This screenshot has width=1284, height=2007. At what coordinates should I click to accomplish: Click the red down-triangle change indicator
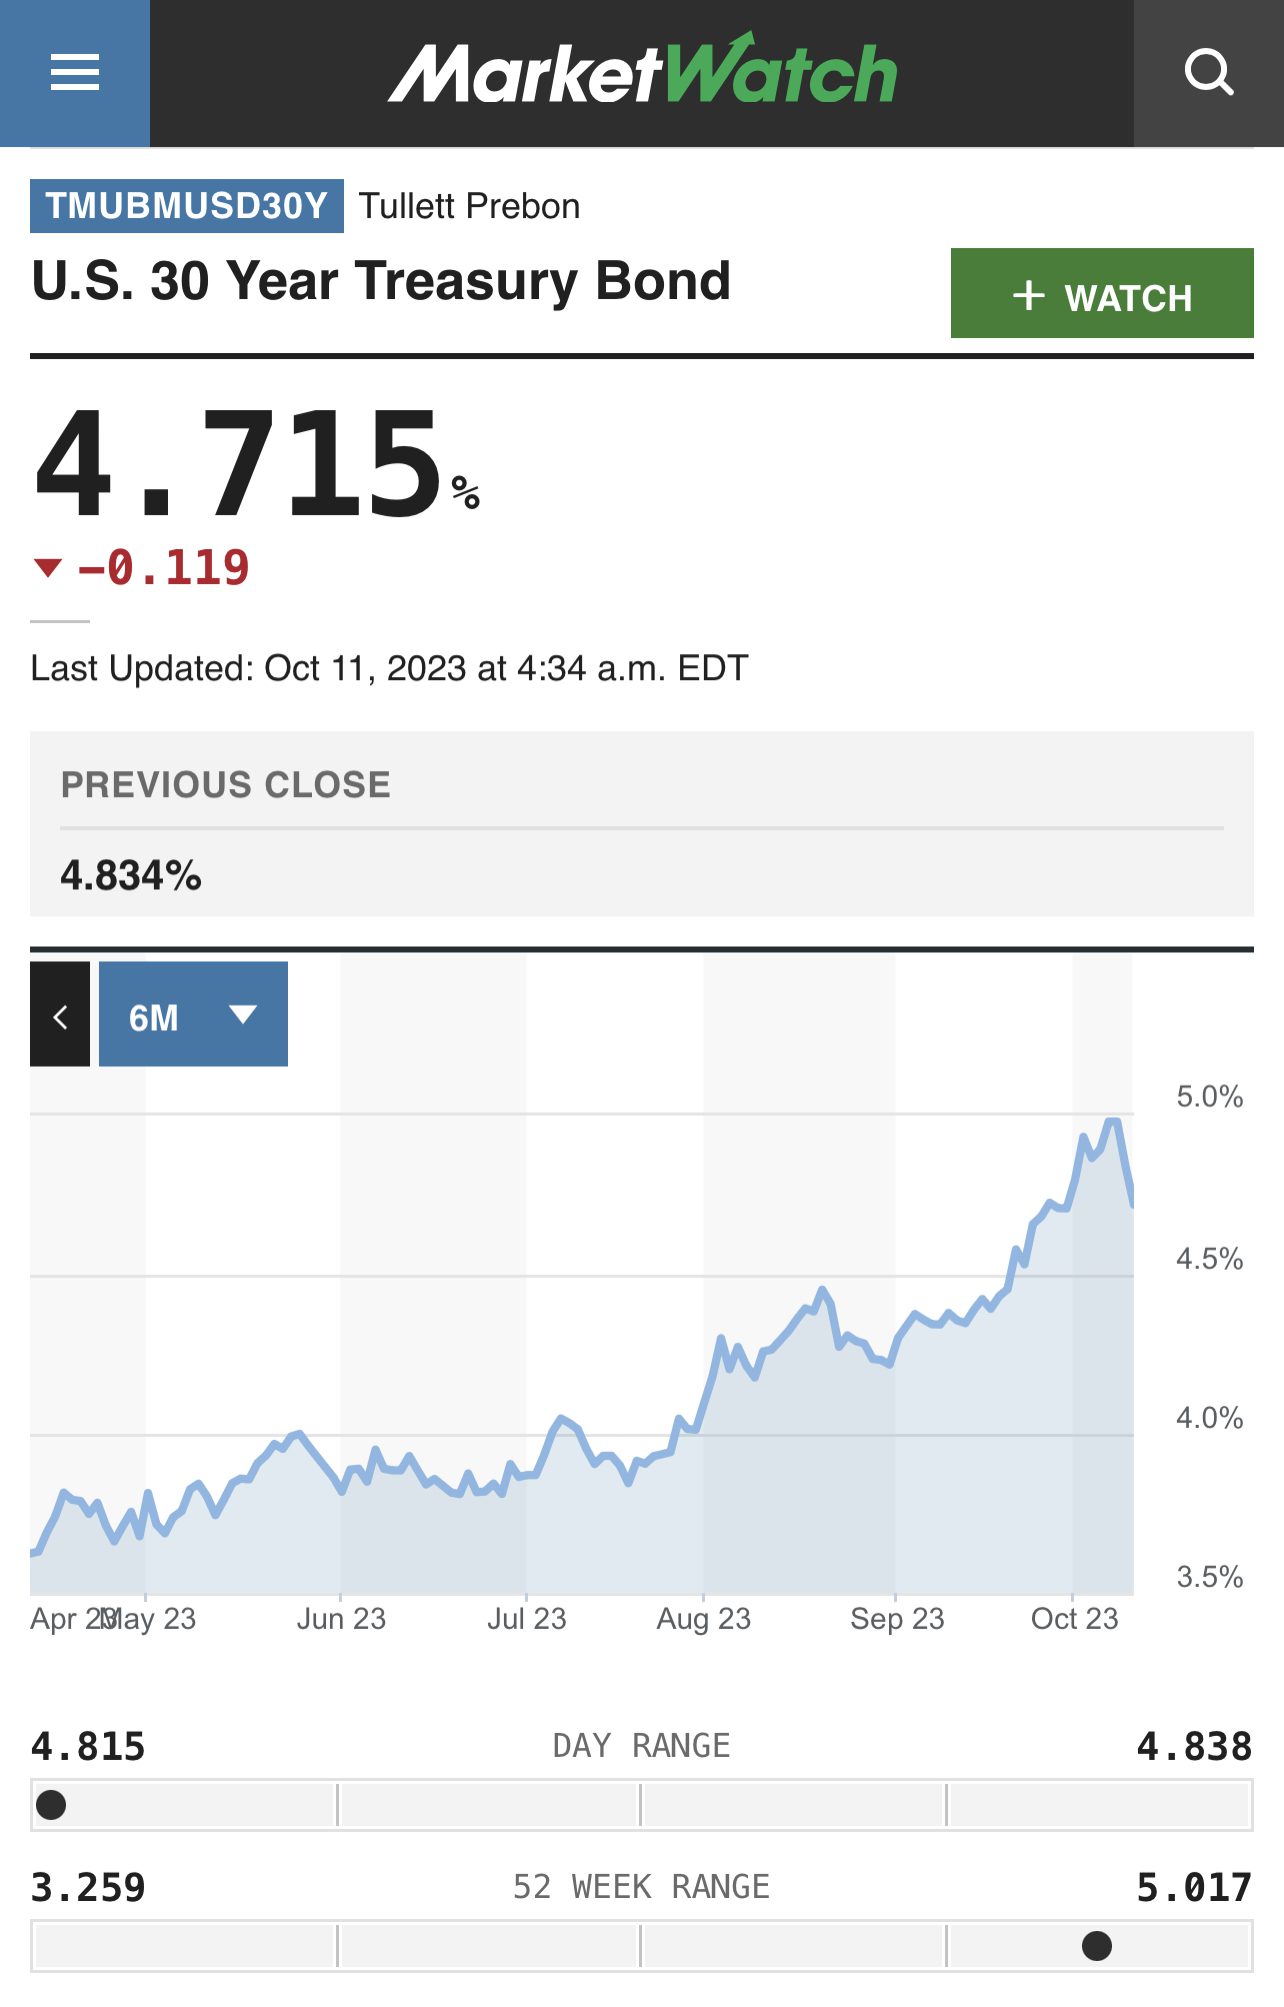(x=47, y=568)
